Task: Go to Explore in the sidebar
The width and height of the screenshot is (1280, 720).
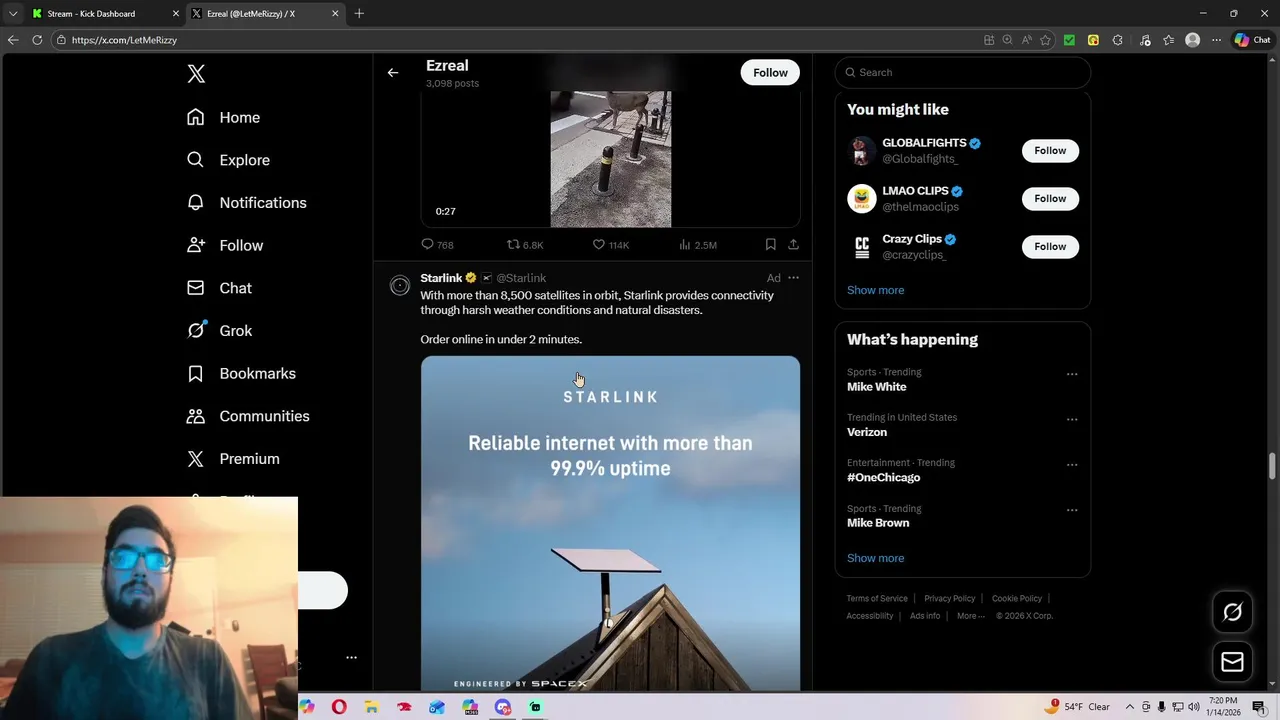Action: click(x=228, y=160)
